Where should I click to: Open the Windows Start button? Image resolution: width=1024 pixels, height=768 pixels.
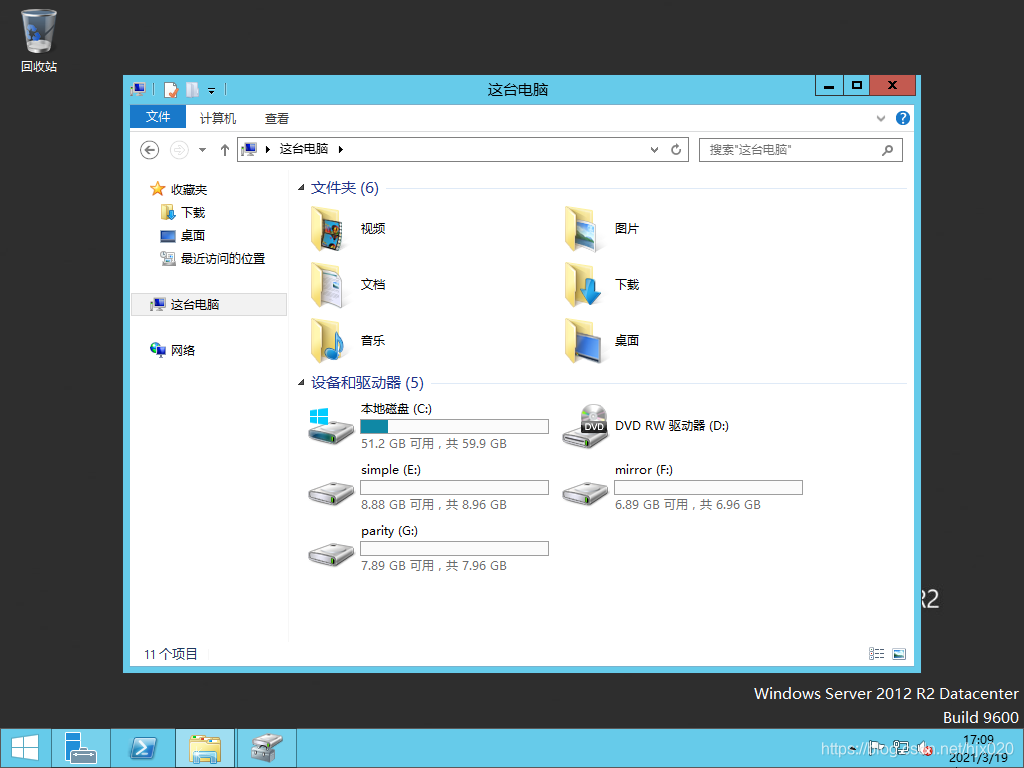click(x=25, y=748)
